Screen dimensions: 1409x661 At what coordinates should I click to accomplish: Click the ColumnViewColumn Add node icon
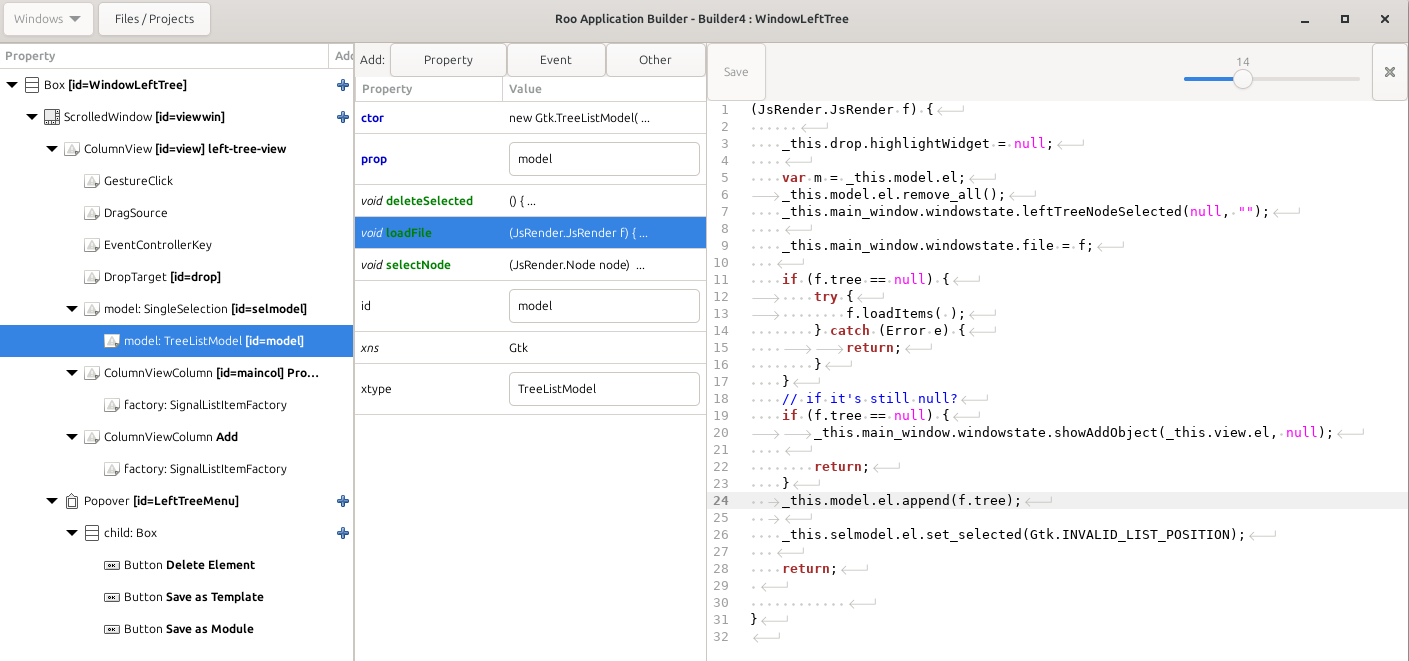point(92,437)
